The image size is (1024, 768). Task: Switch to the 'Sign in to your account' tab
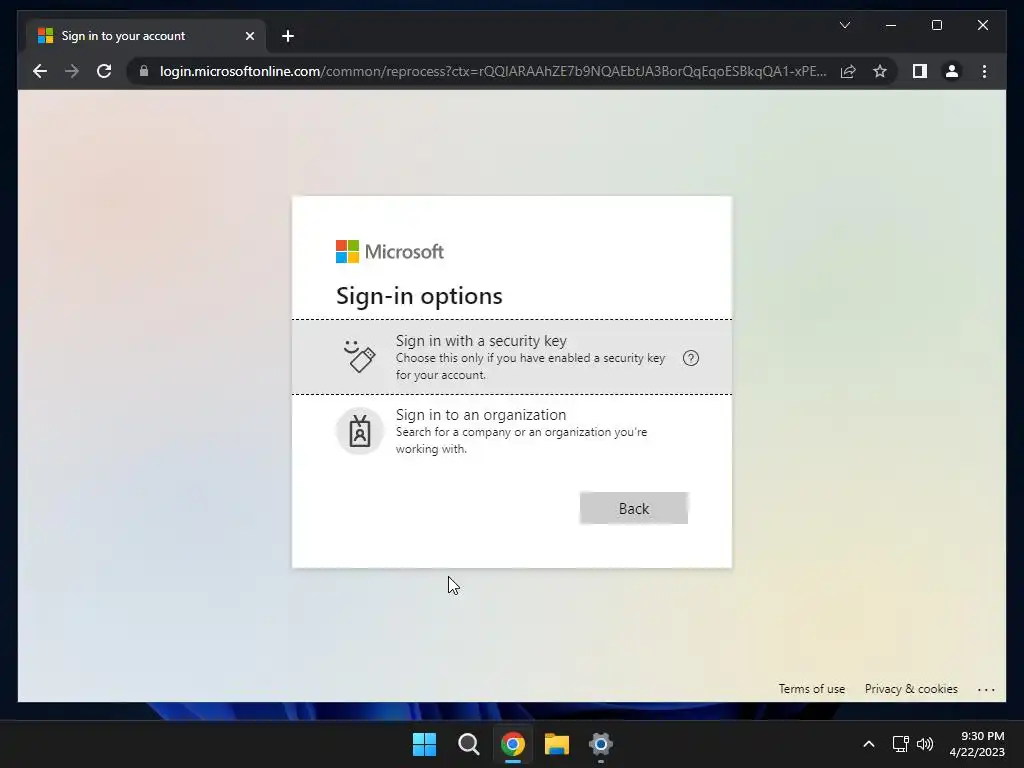146,36
